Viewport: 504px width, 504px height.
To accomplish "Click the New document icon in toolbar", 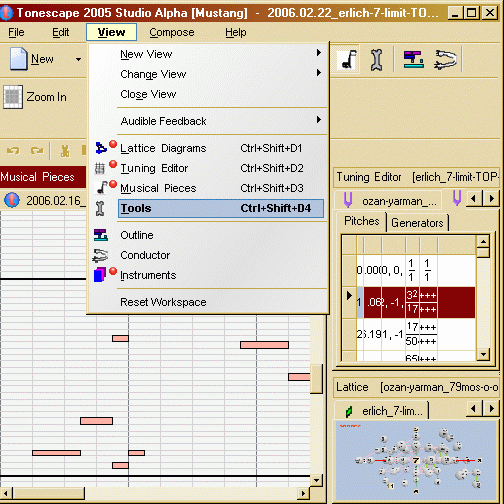I will 18,59.
